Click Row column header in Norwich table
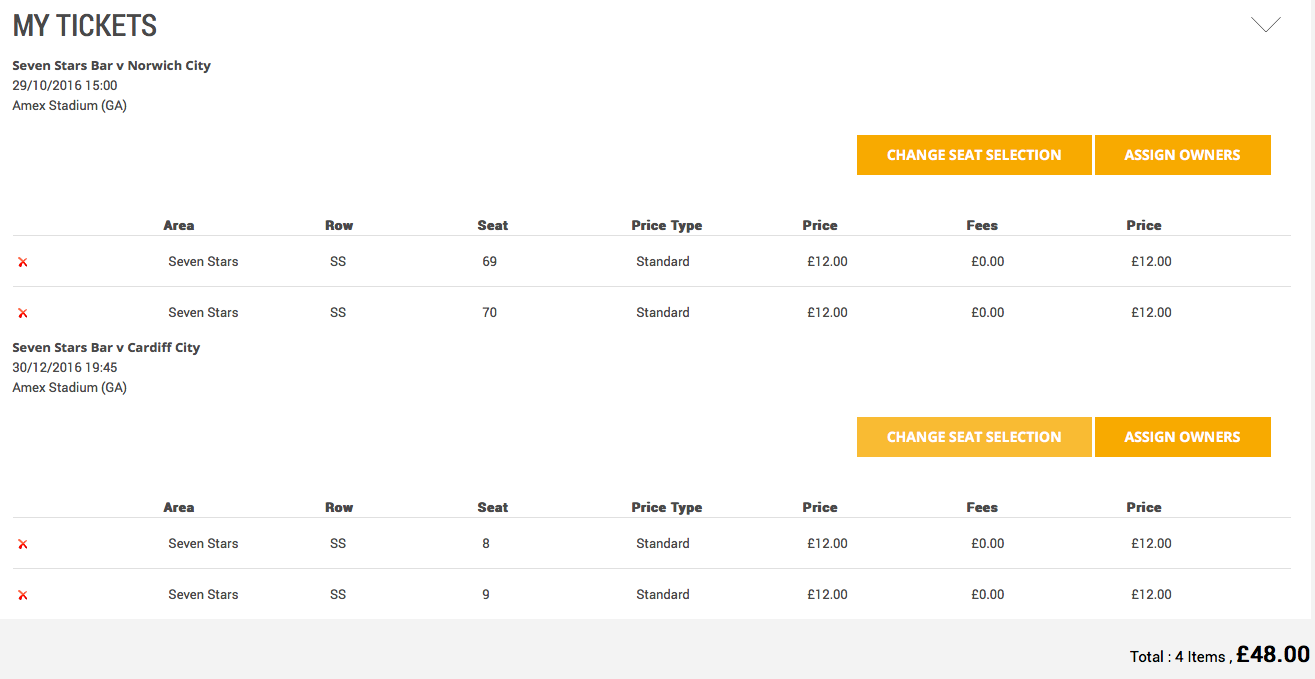 (339, 225)
